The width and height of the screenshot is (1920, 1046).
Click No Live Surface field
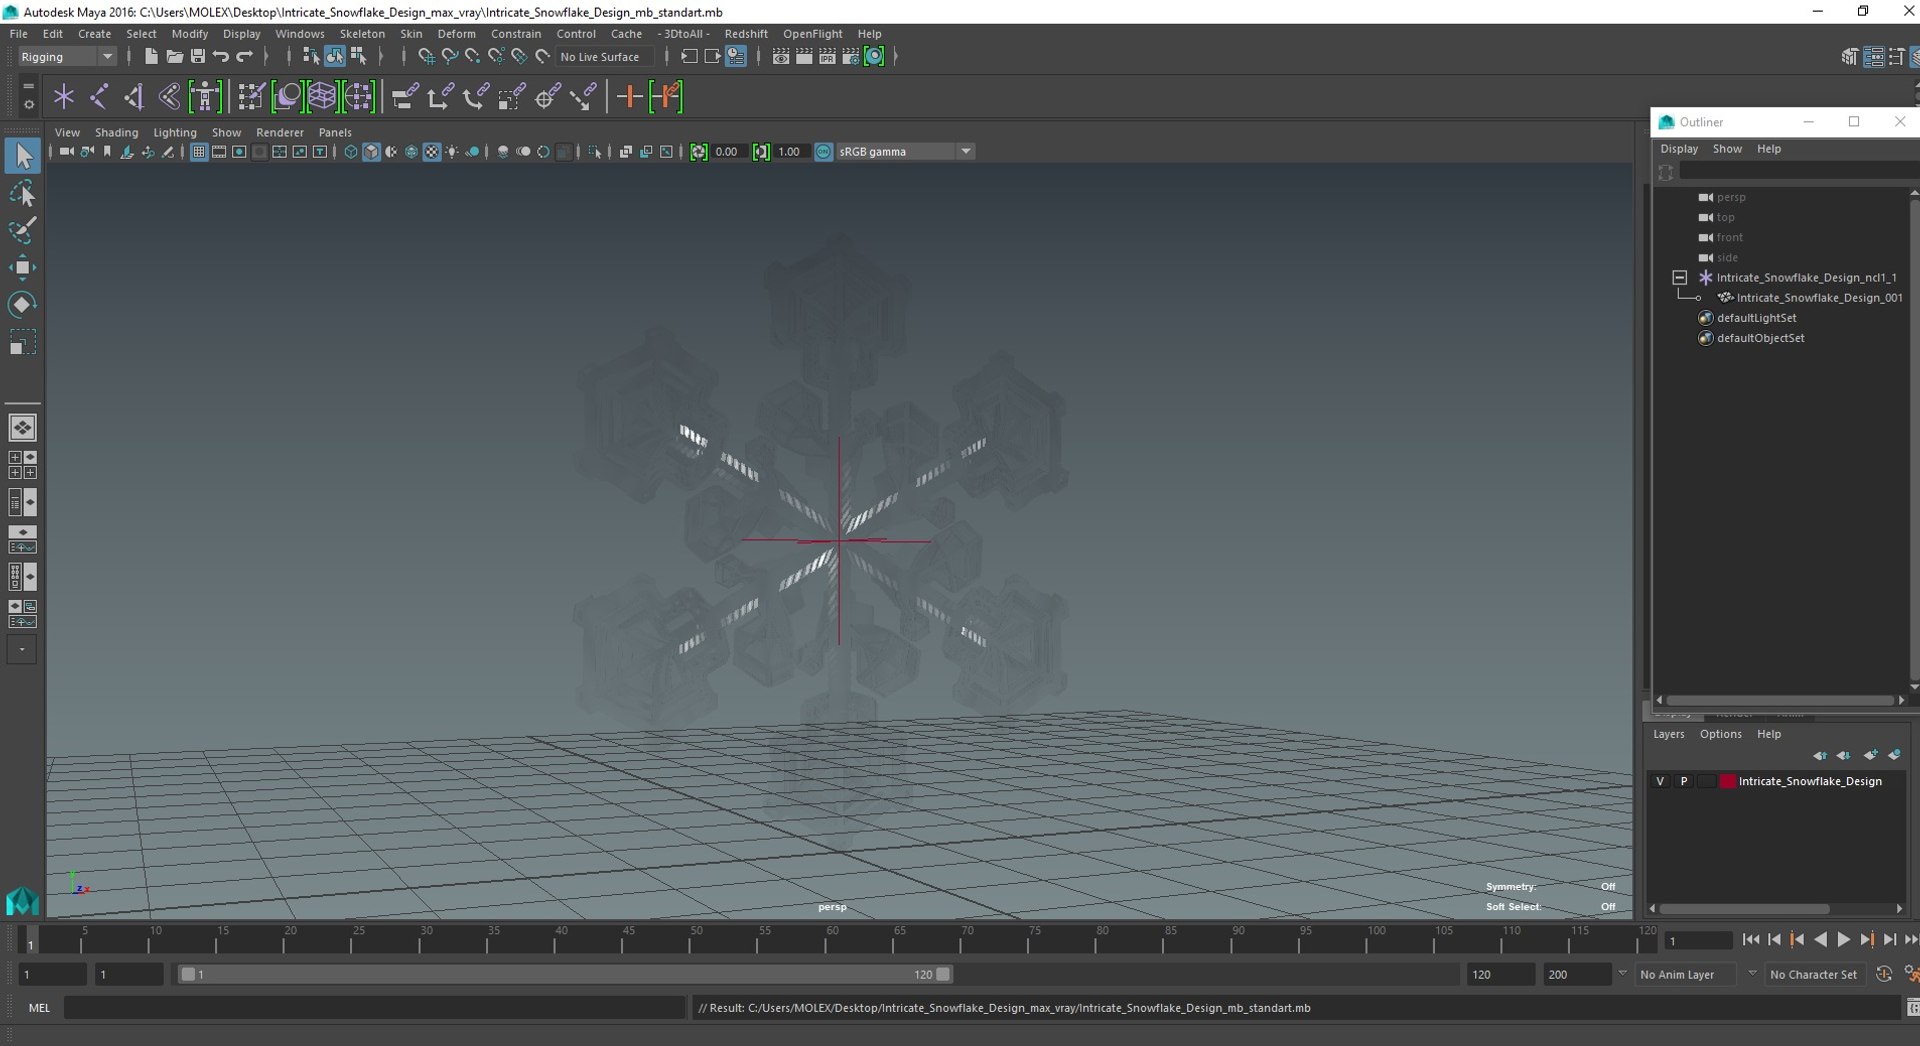pos(604,57)
